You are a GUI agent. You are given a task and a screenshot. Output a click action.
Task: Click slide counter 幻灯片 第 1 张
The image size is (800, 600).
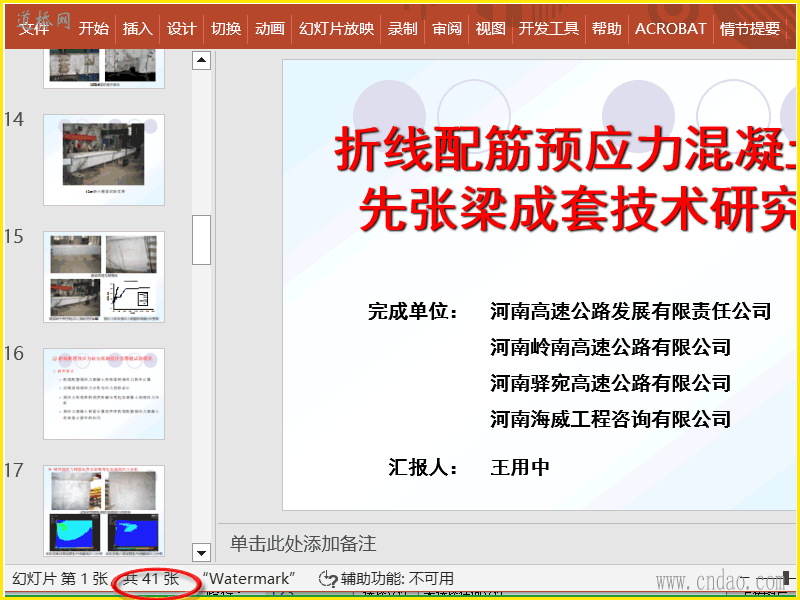(x=60, y=579)
